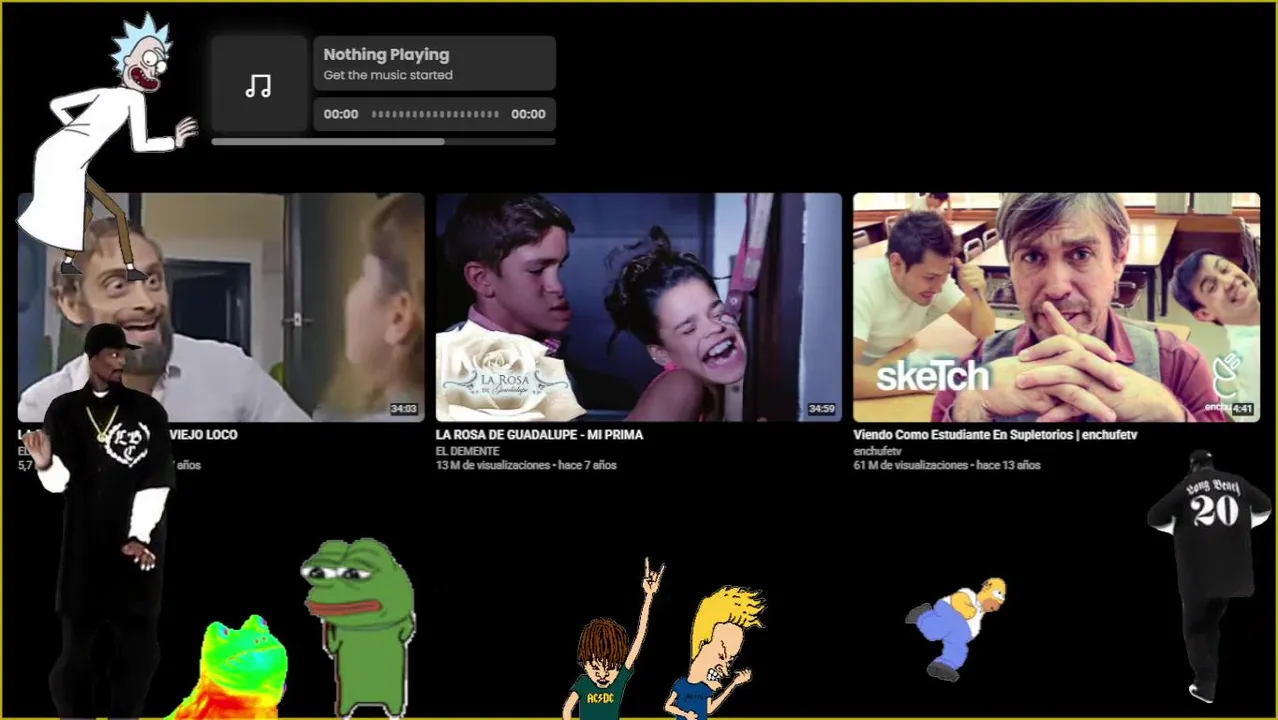1278x720 pixels.
Task: Click the total time 00:00 on the right
Action: pos(528,114)
